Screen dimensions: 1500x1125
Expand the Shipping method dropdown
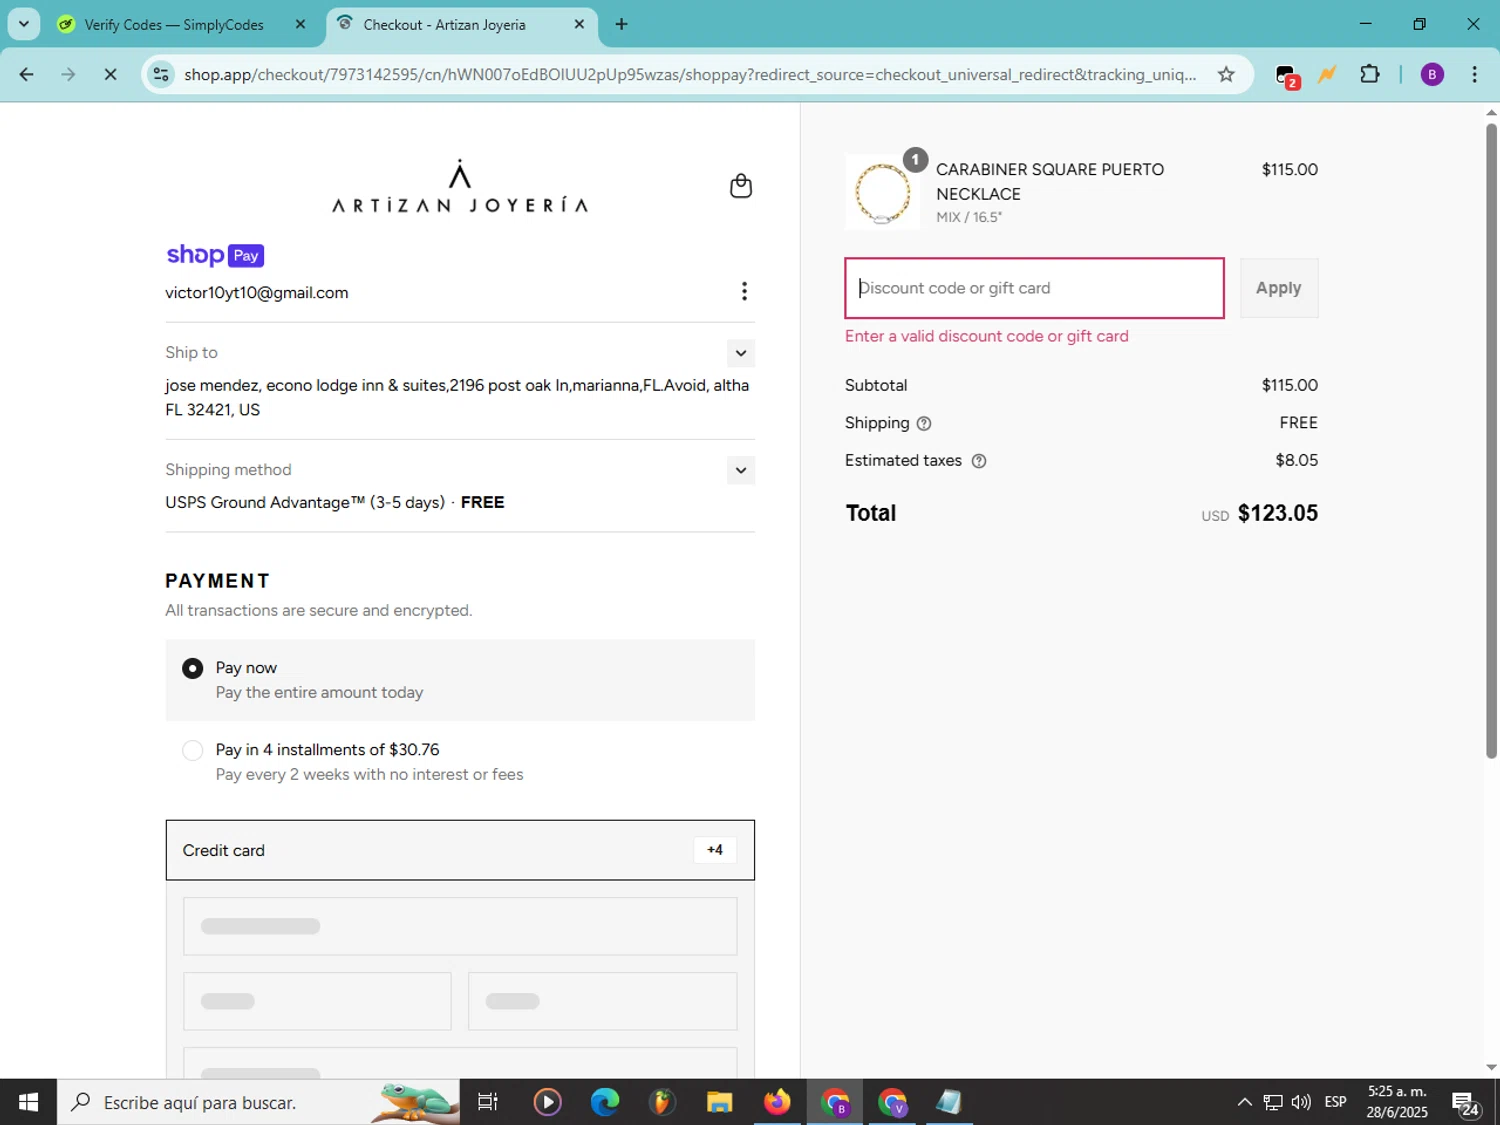740,470
